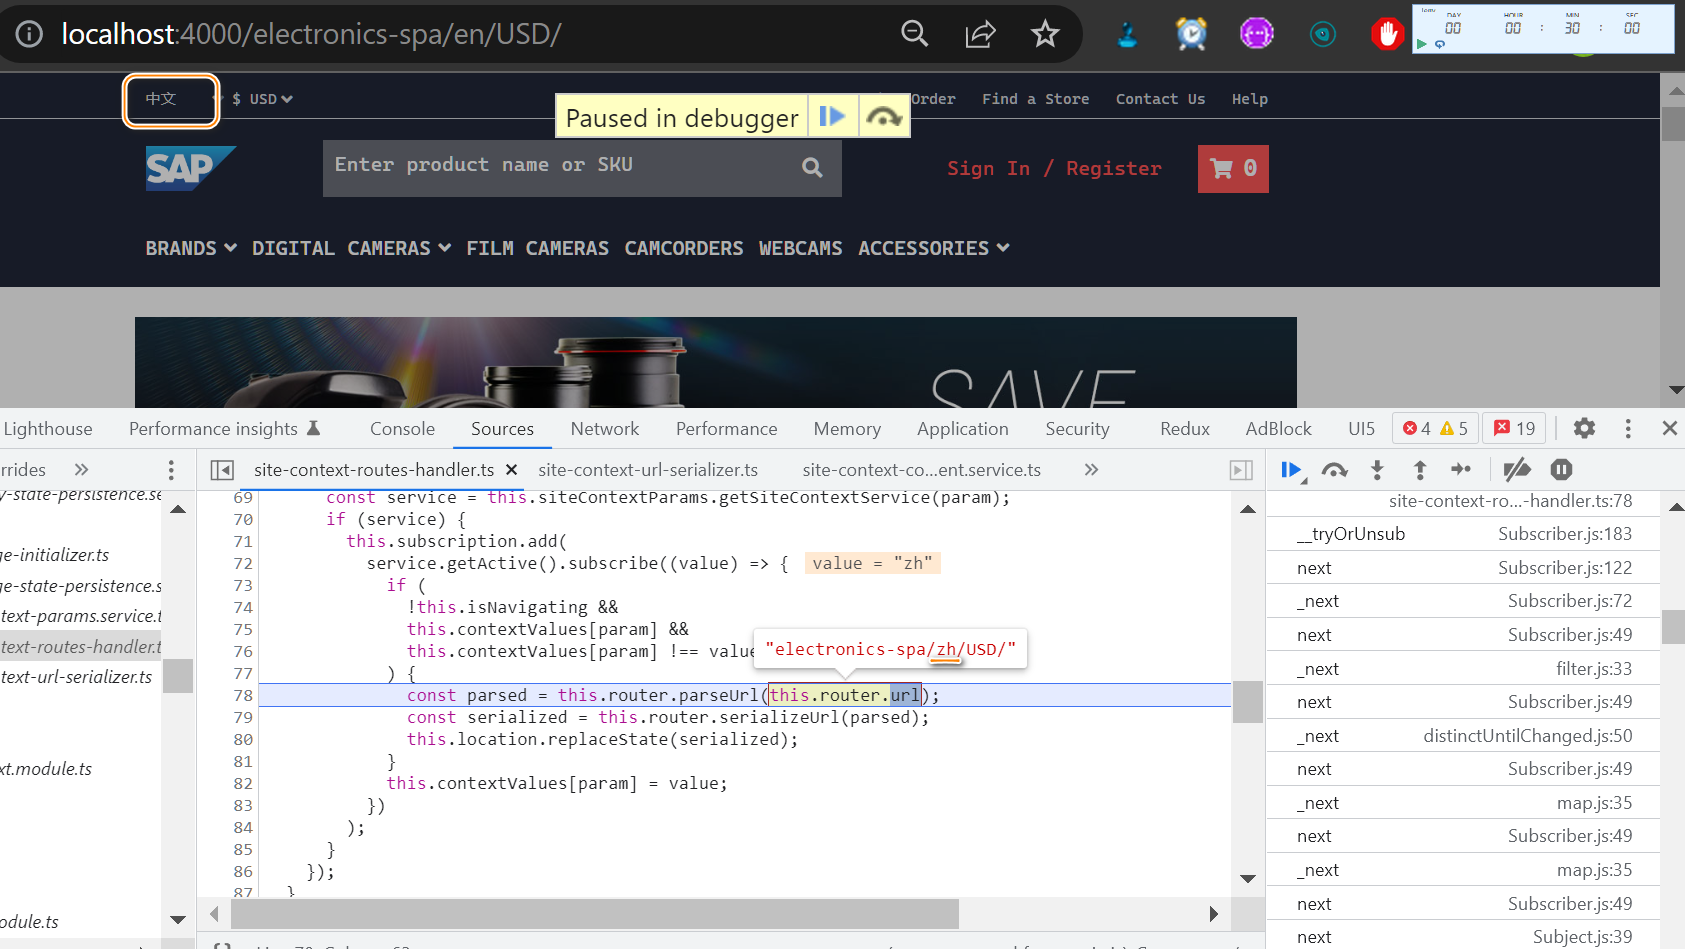Click the site information icon in address bar

click(29, 34)
